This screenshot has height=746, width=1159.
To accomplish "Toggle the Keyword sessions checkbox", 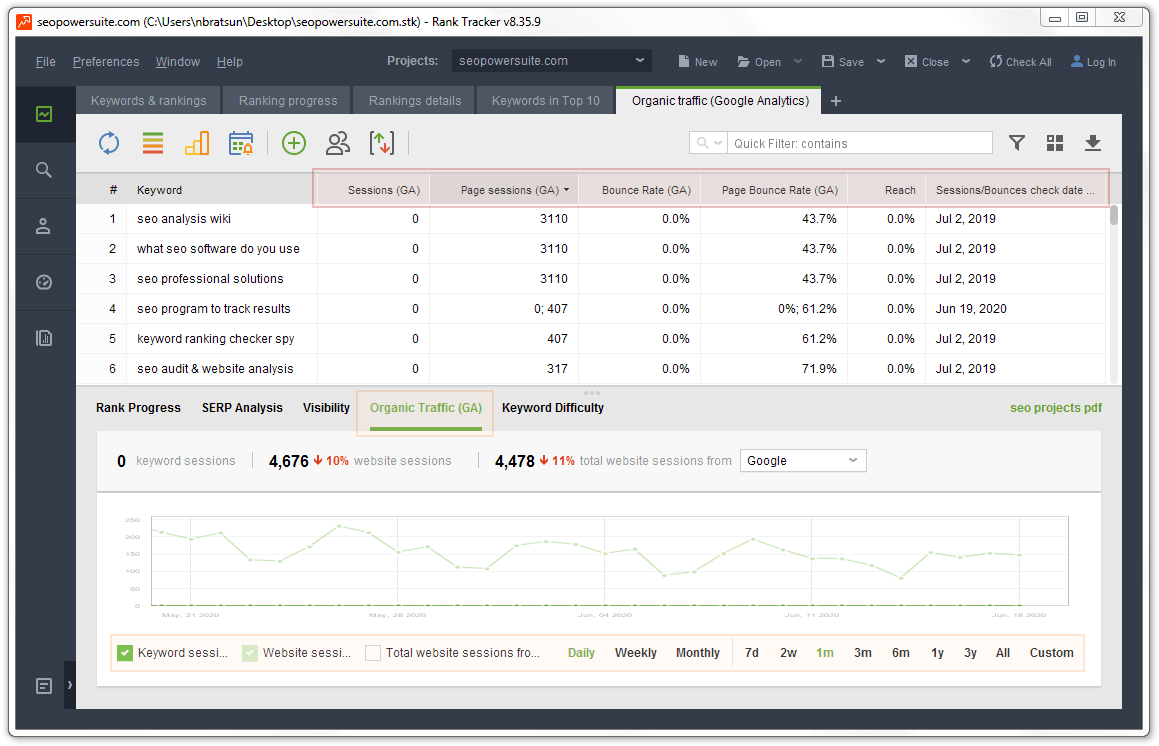I will tap(125, 653).
